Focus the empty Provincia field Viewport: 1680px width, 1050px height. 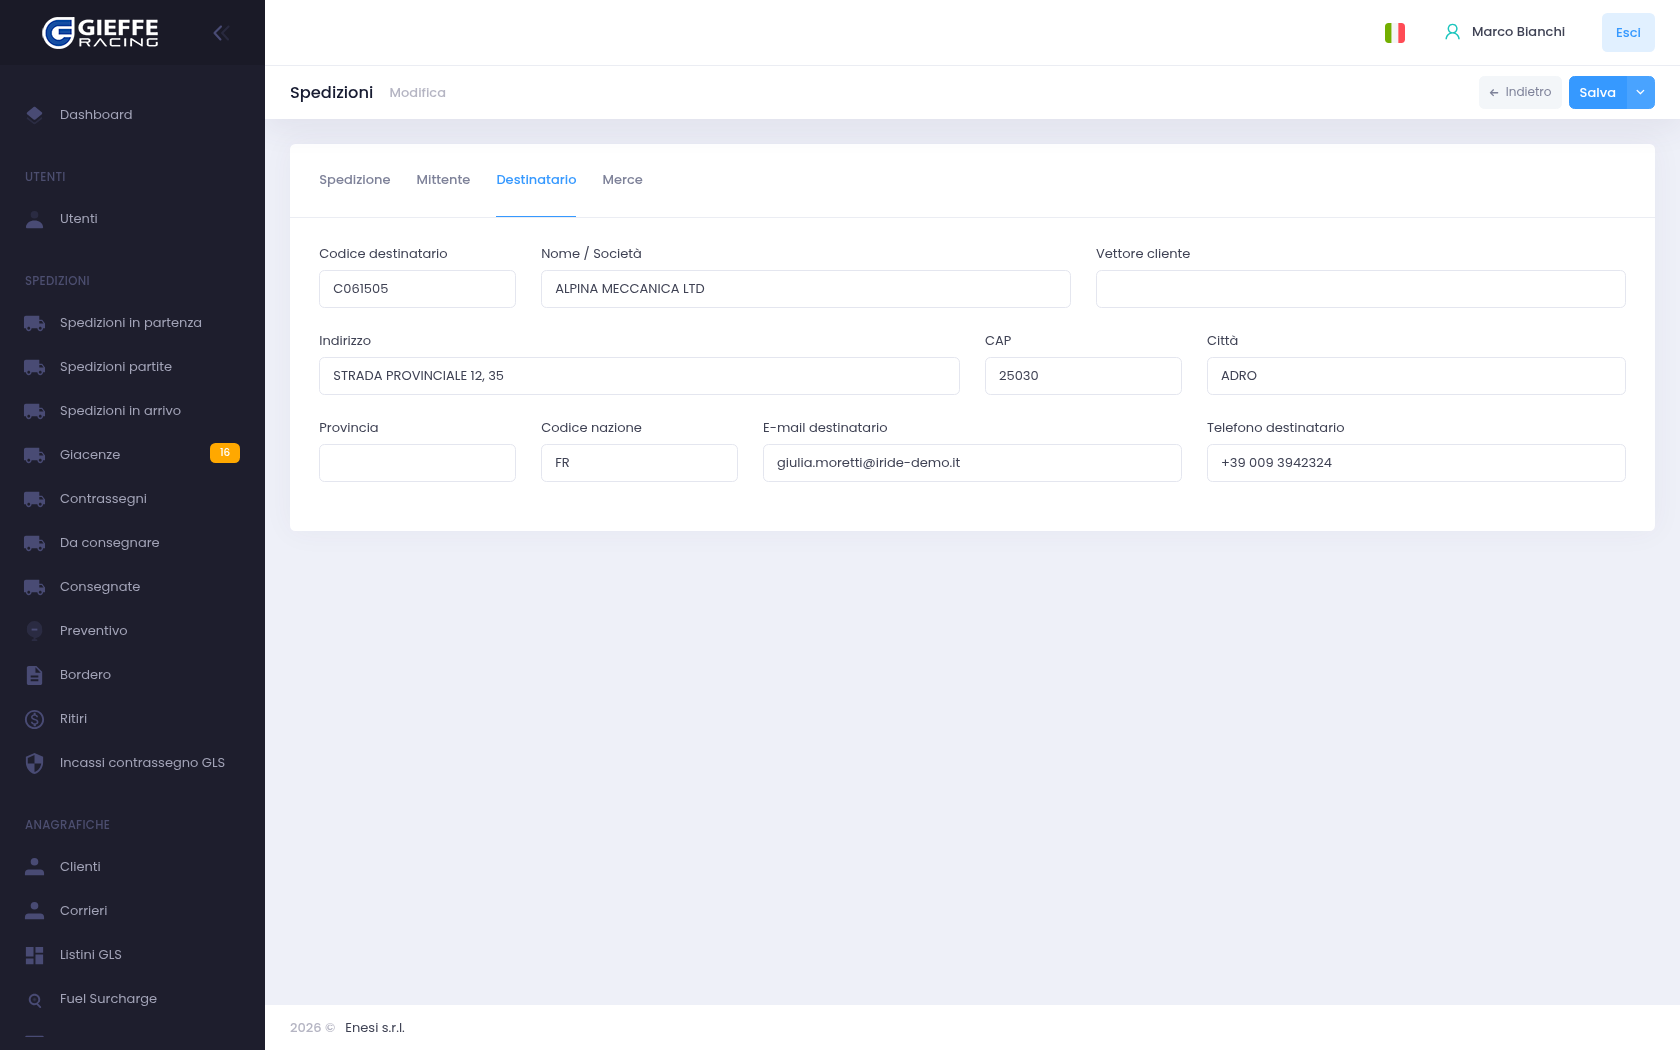417,463
